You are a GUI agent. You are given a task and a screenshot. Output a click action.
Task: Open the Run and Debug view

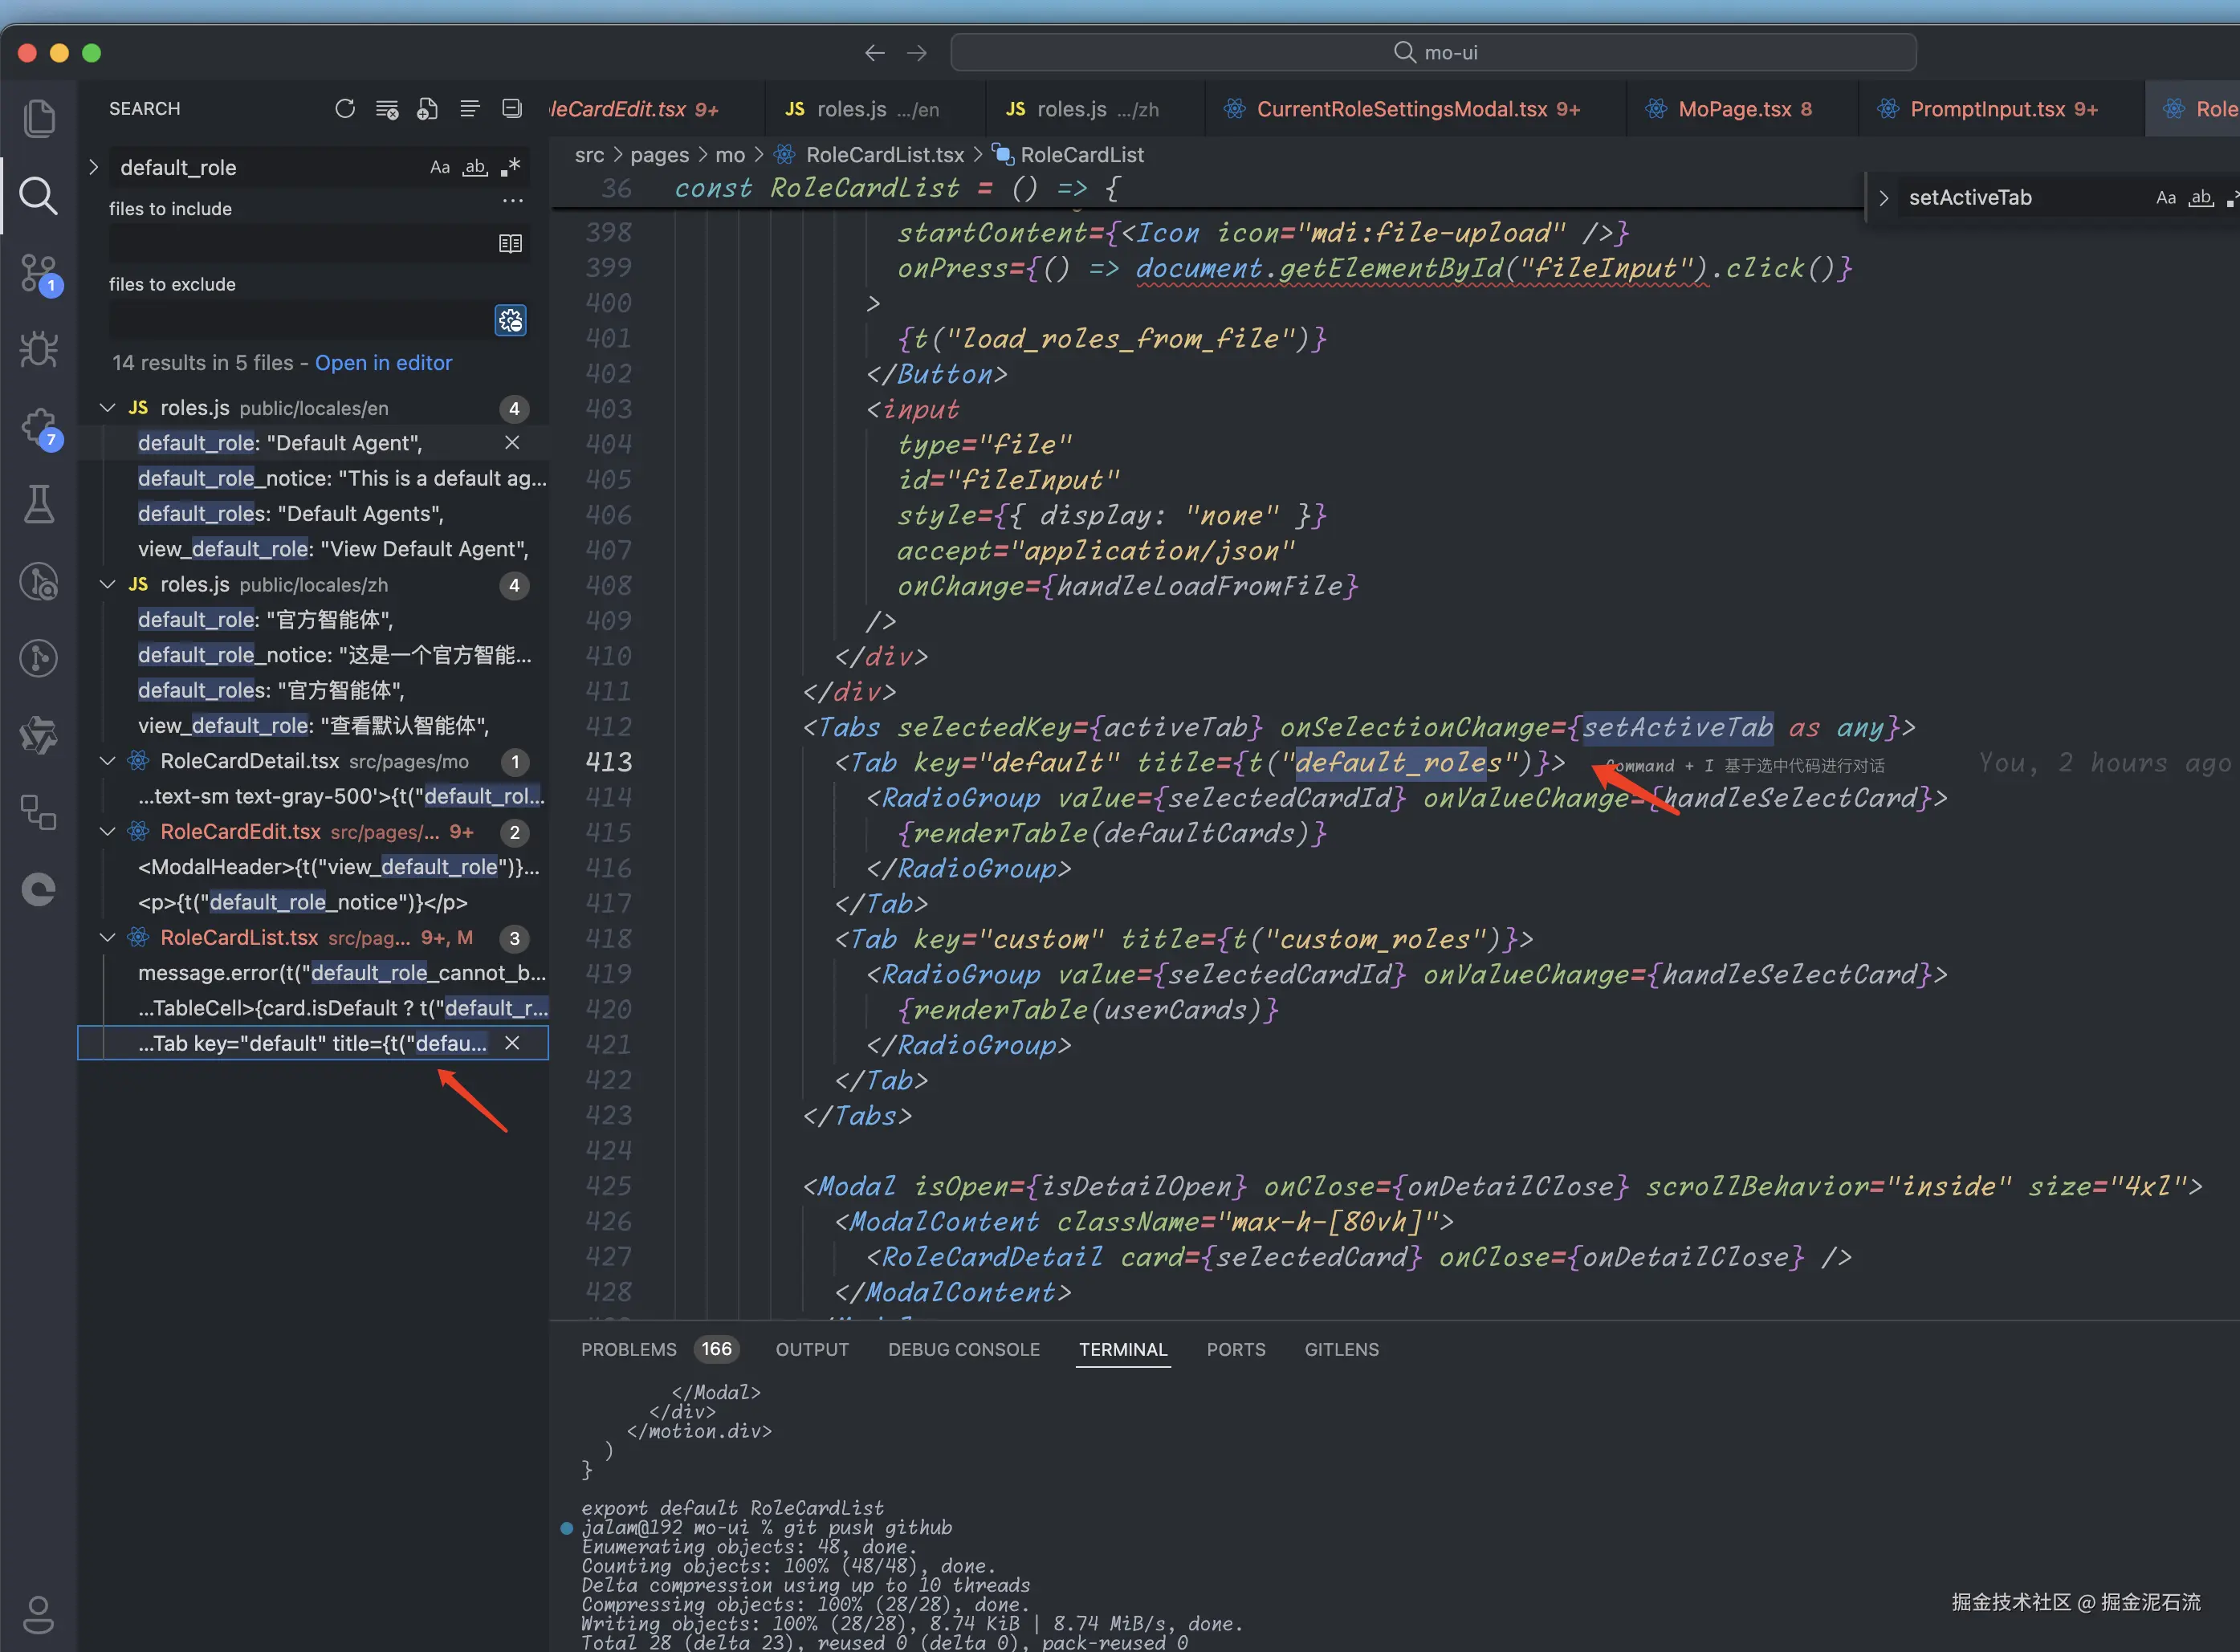click(39, 349)
